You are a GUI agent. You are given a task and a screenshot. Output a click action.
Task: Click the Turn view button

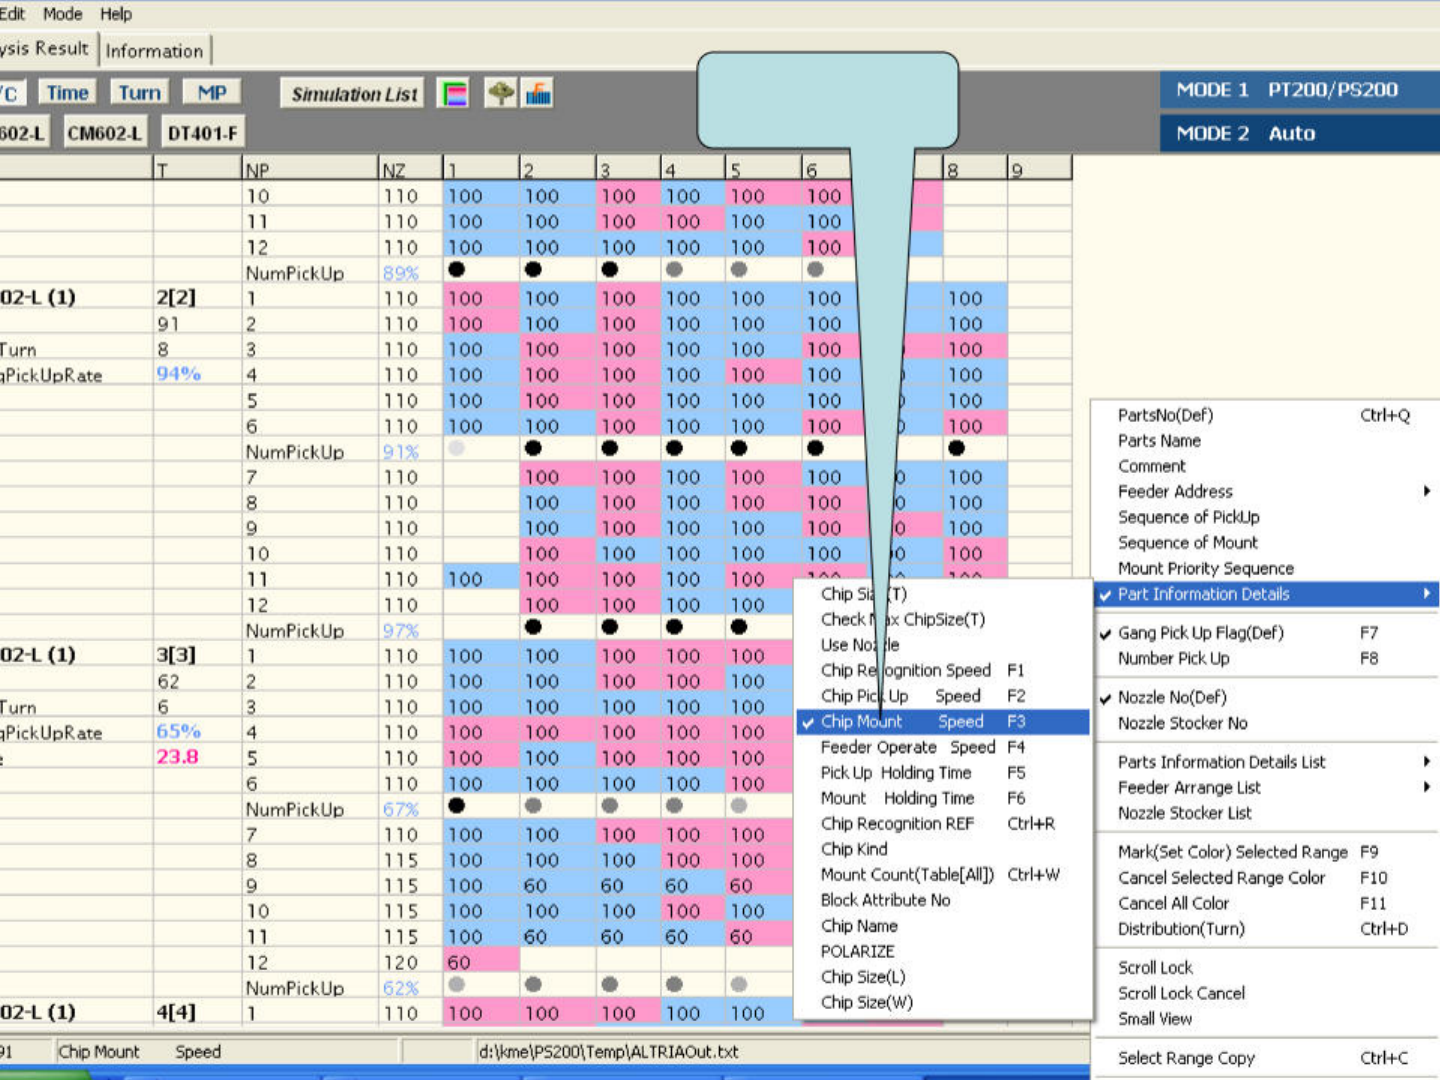[x=139, y=93]
